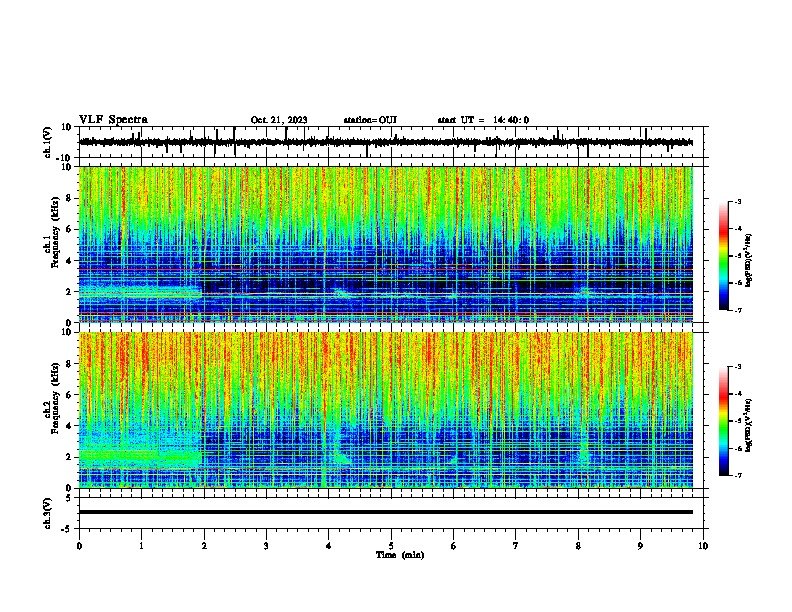The width and height of the screenshot is (792, 612).
Task: Click the 'VLF Spectra' title text
Action: (x=113, y=120)
